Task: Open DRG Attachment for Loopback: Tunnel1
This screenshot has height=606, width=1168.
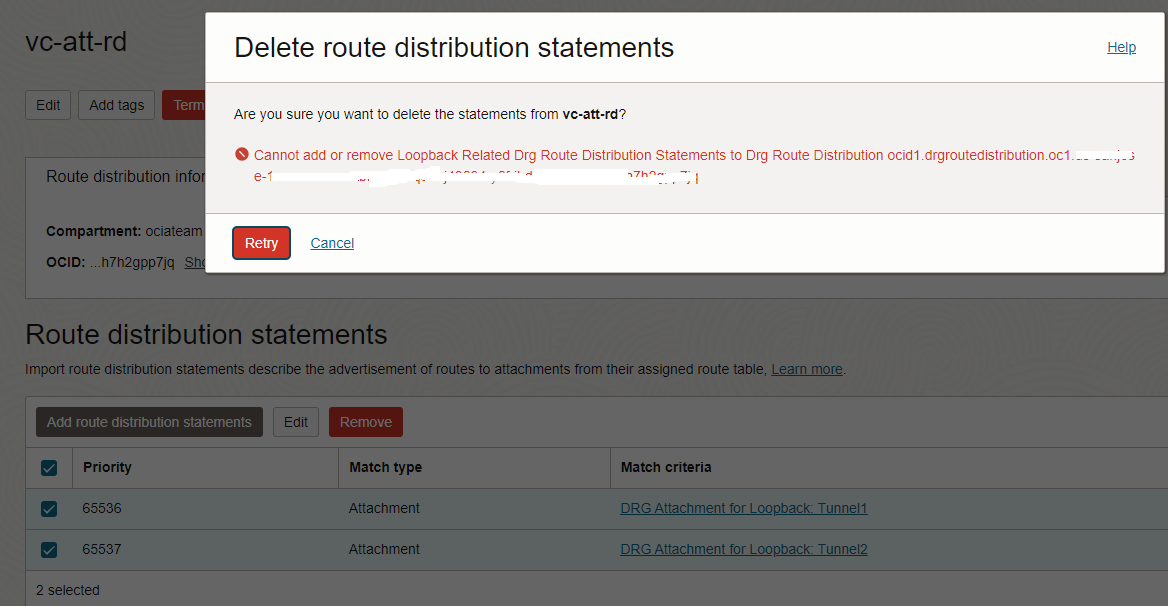Action: 743,509
